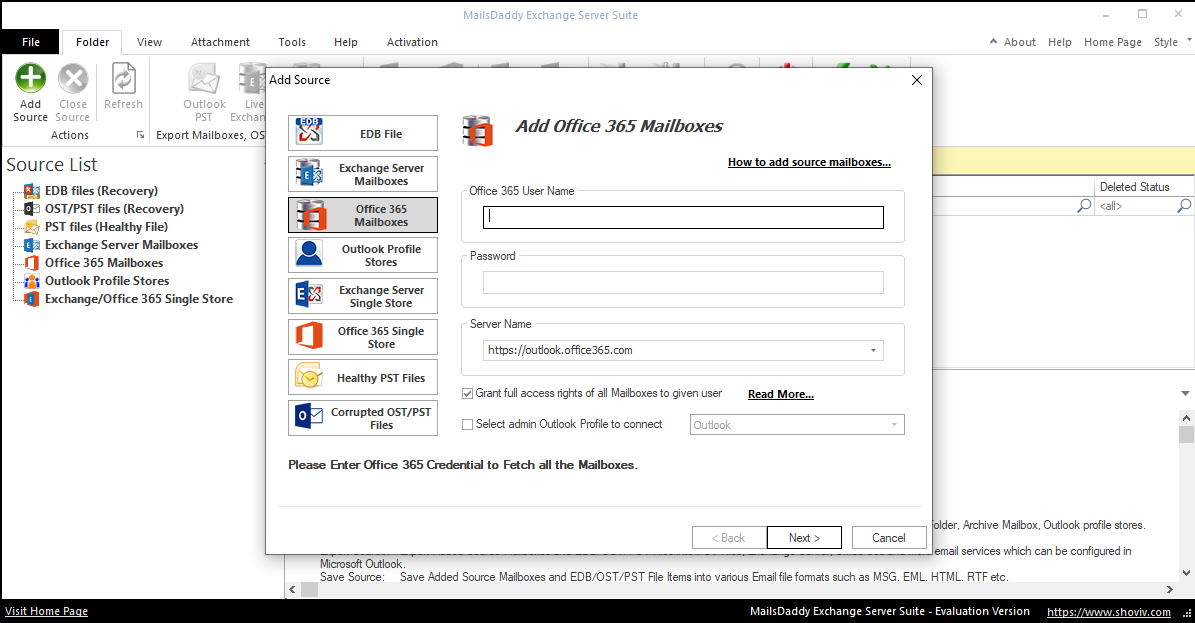Click the OST/PST files (Recovery) tree icon
Screen dimensions: 1195x623
pyautogui.click(x=31, y=208)
